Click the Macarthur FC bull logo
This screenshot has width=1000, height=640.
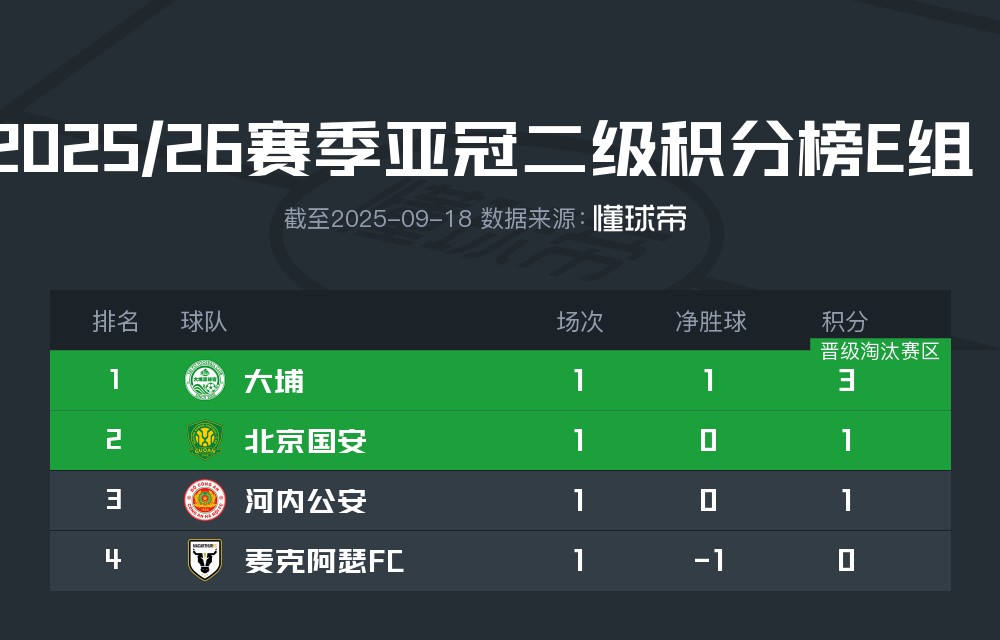205,560
